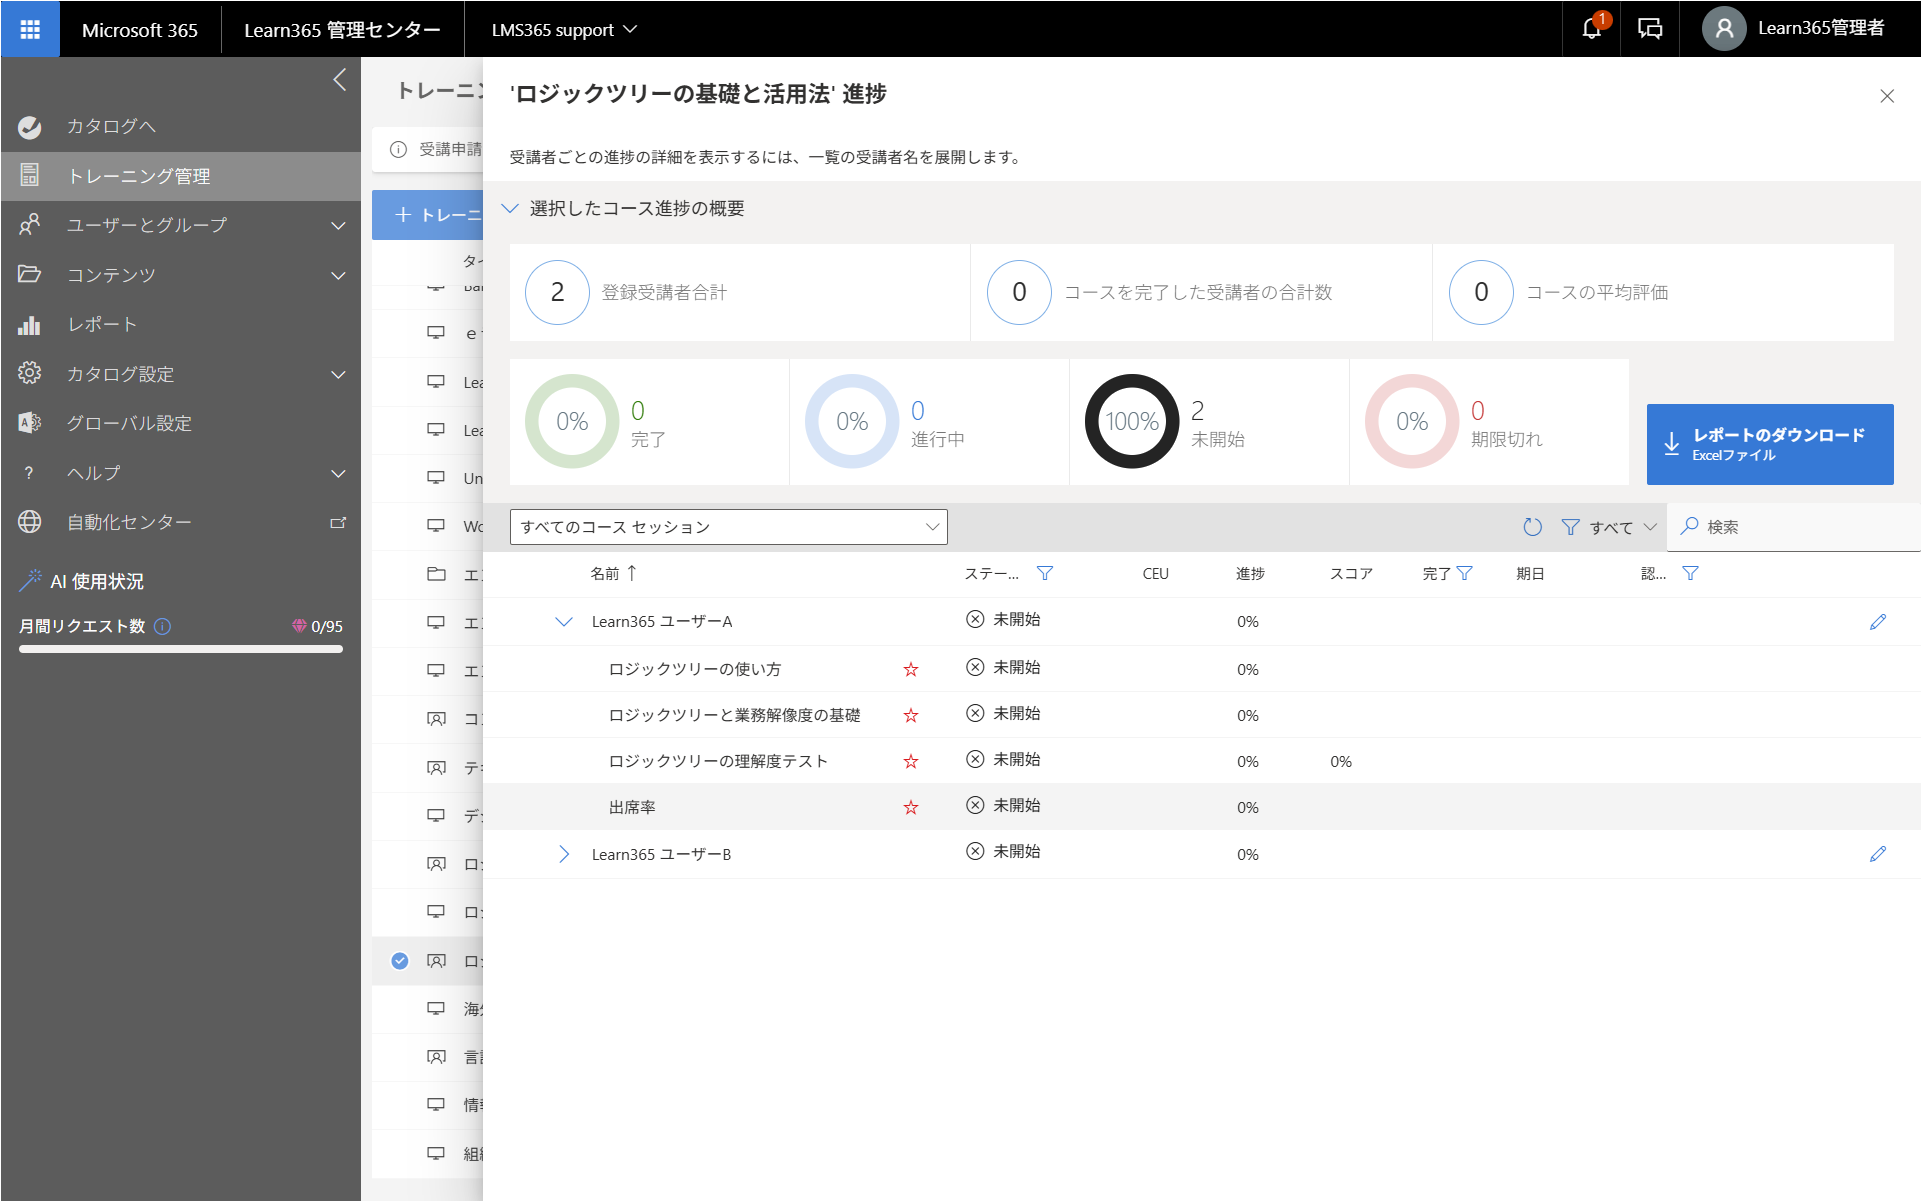Open the notifications bell
Image resolution: width=1922 pixels, height=1202 pixels.
pos(1592,29)
